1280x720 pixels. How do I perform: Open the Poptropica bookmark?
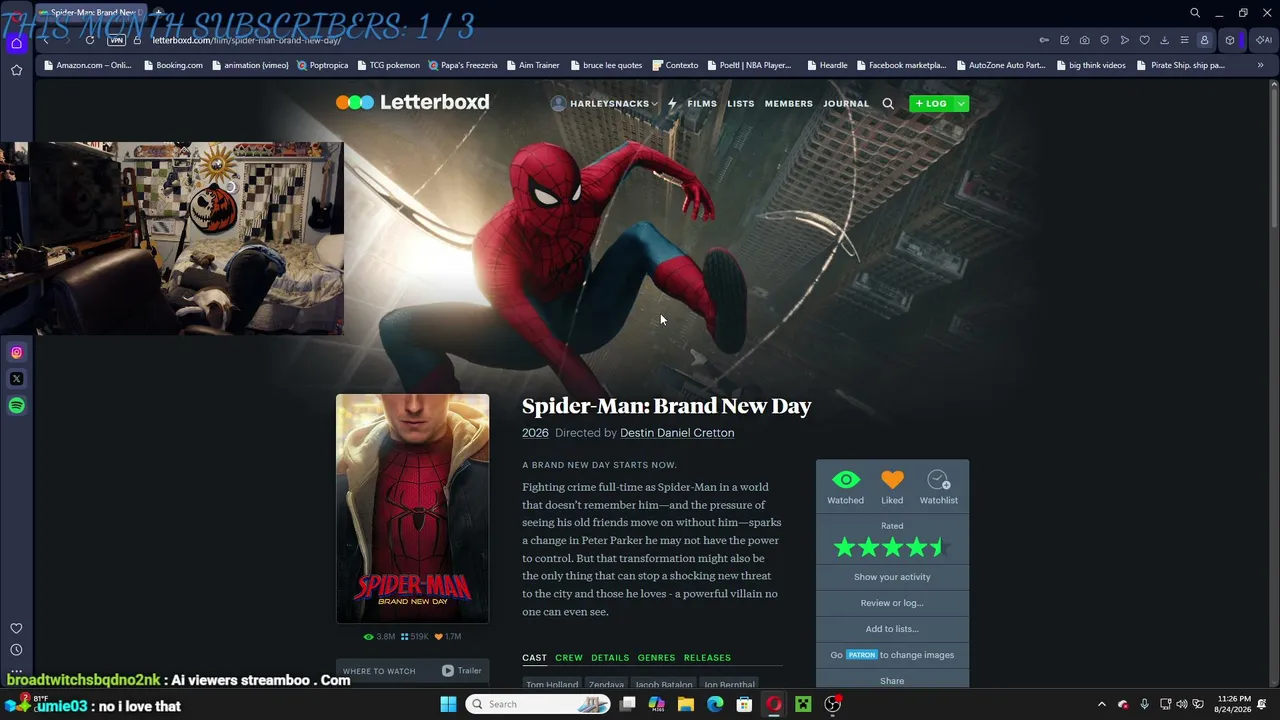pos(322,65)
